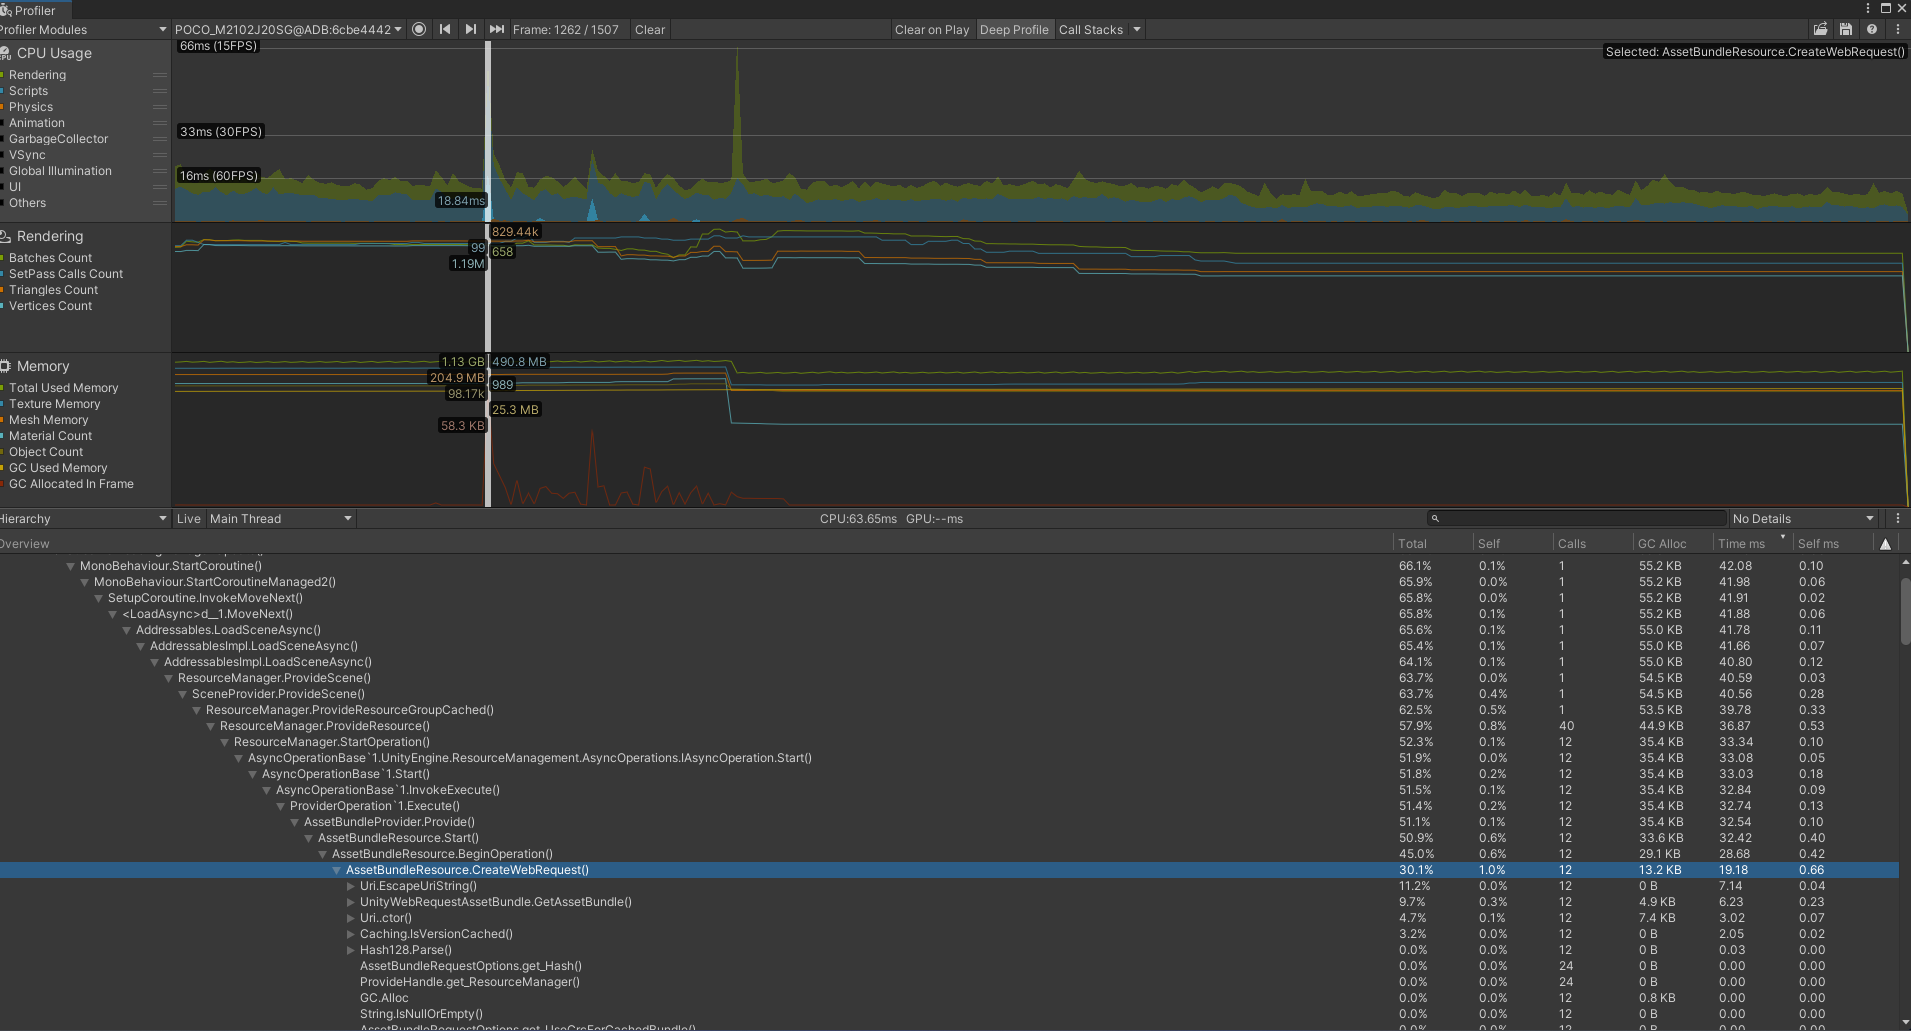Jump to the latest frame
Viewport: 1911px width, 1031px height.
(x=496, y=29)
